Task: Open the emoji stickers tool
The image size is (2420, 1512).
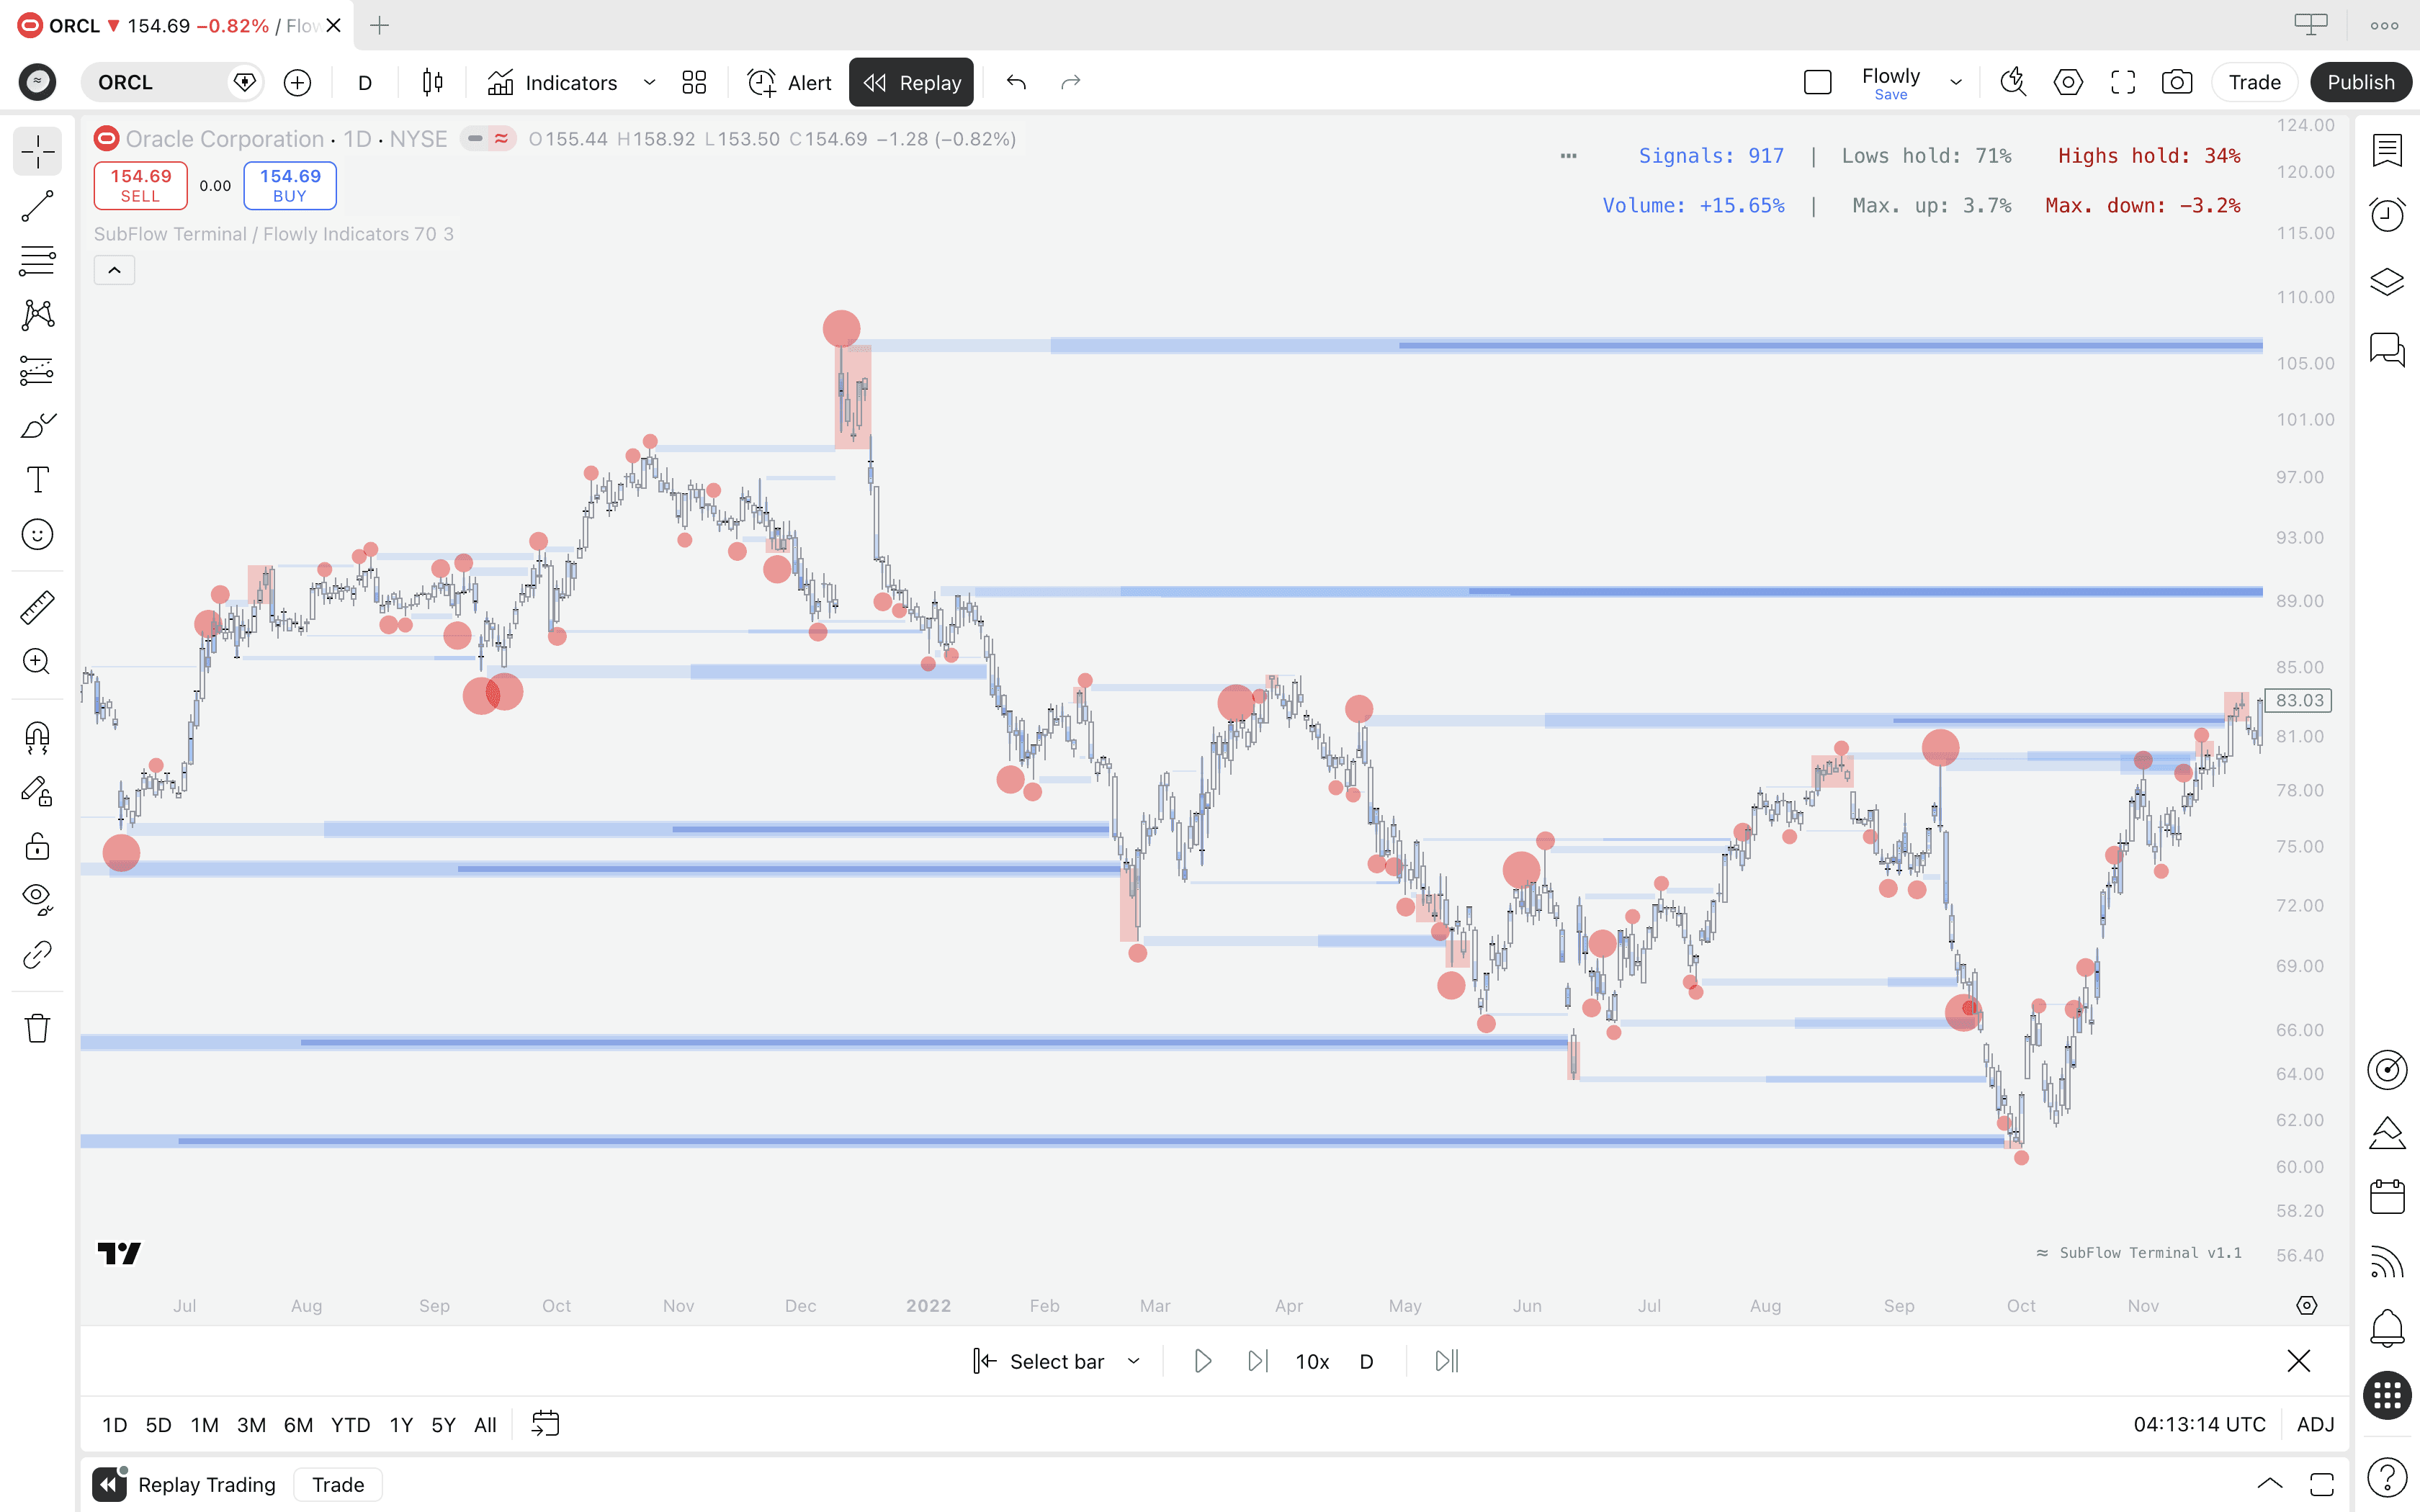Action: click(37, 534)
